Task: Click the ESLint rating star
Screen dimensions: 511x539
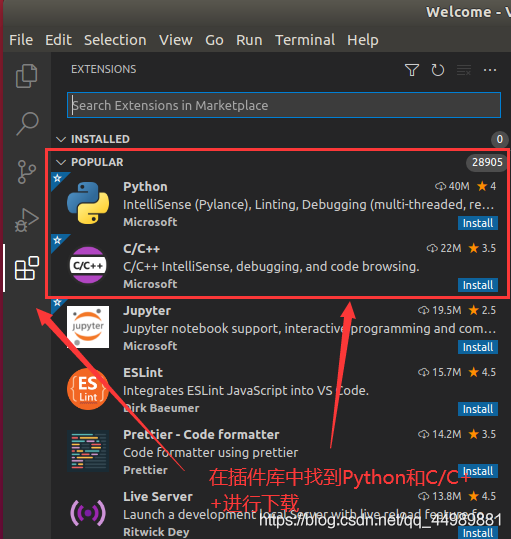Action: tap(474, 372)
